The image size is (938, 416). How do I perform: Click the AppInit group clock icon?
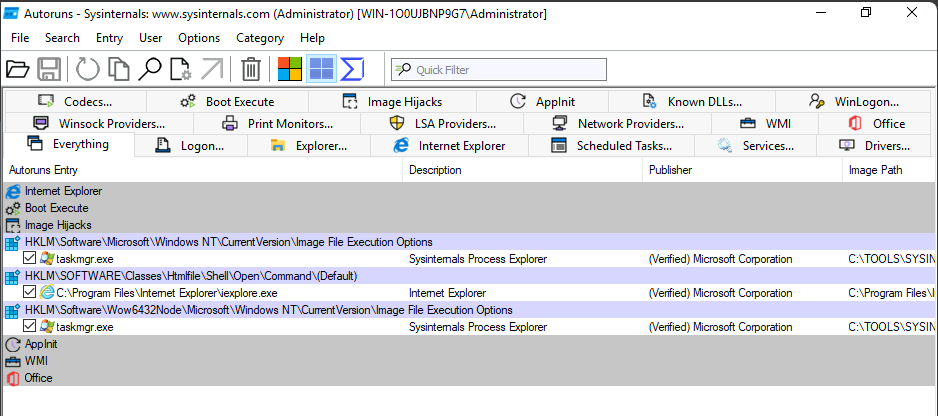pyautogui.click(x=13, y=345)
